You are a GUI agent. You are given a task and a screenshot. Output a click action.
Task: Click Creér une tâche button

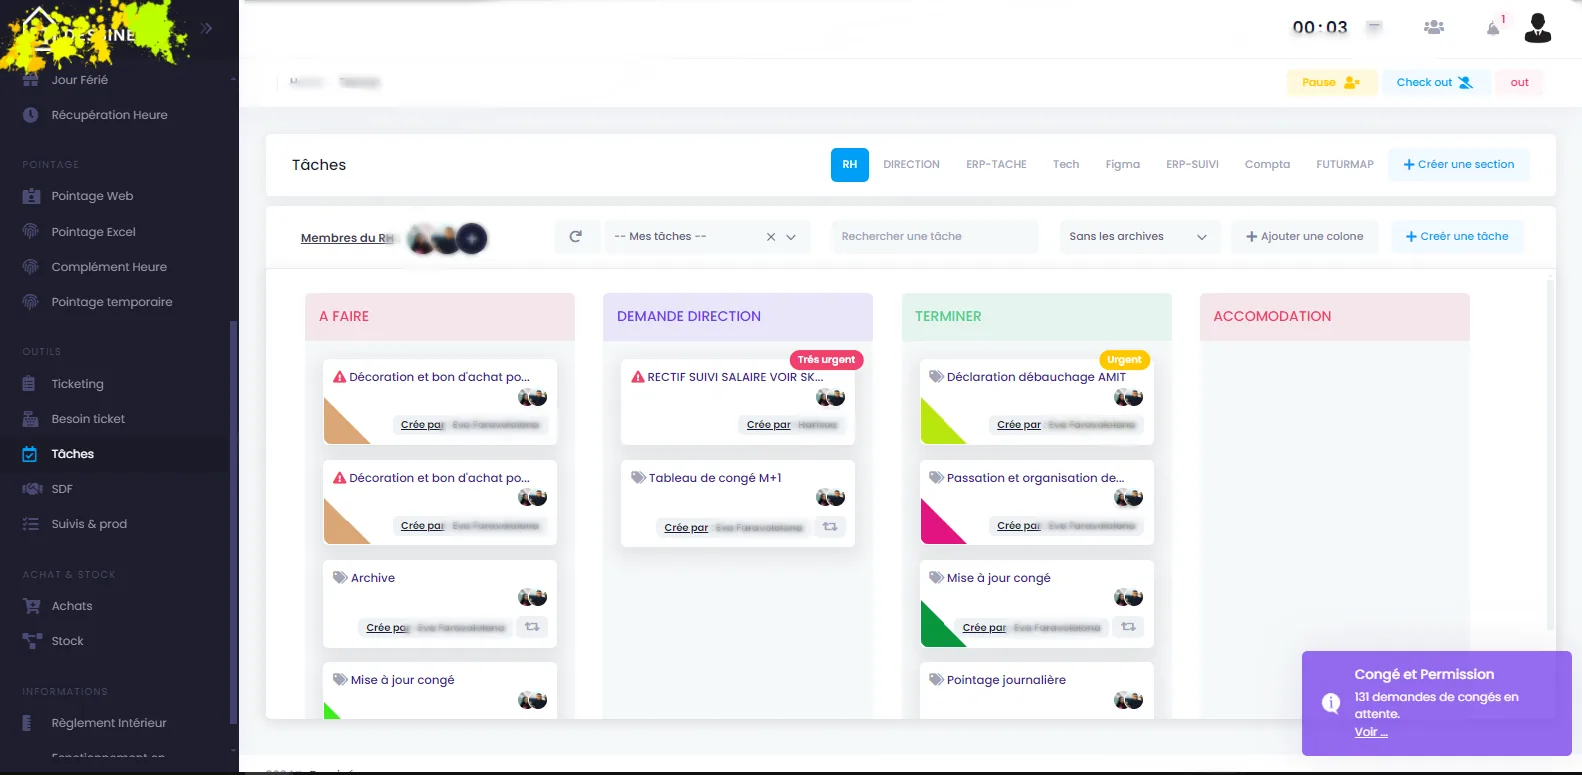pos(1457,237)
